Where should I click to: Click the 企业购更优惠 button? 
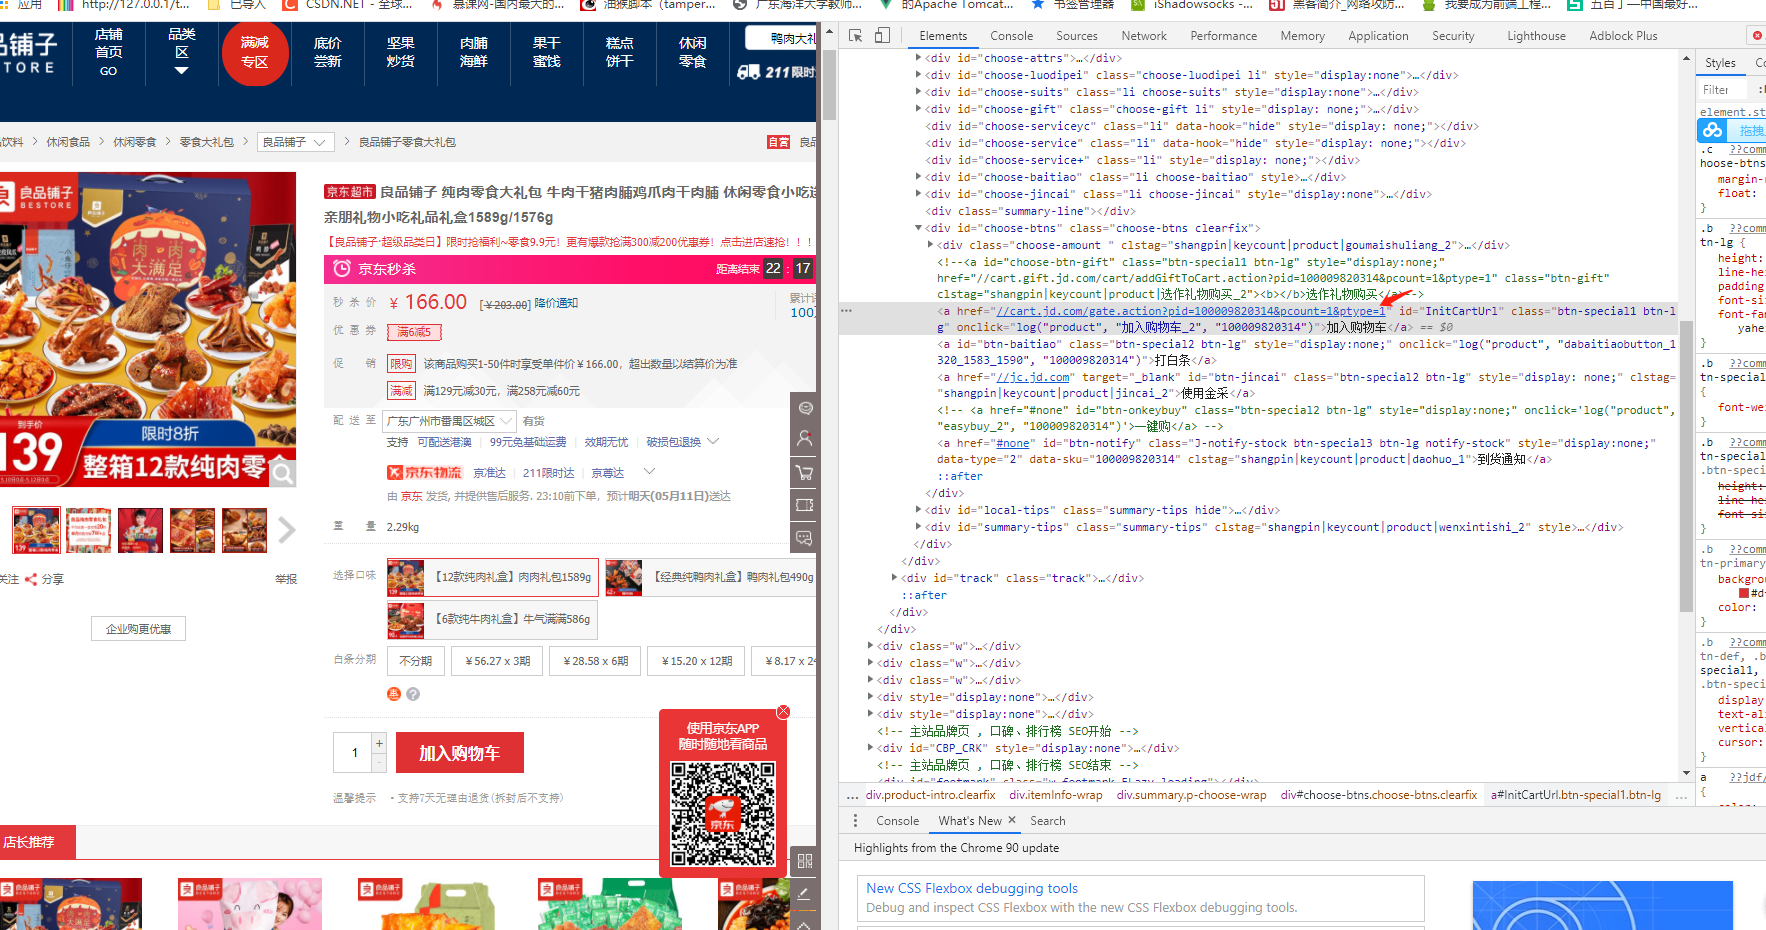click(139, 629)
